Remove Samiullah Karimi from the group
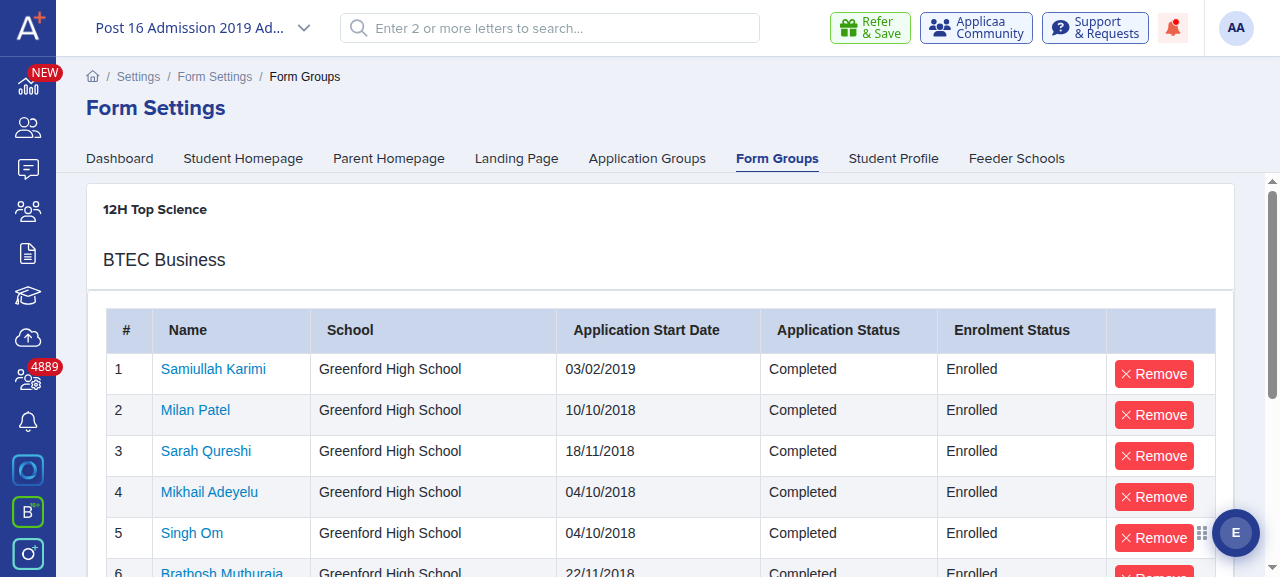The height and width of the screenshot is (577, 1280). [x=1154, y=374]
